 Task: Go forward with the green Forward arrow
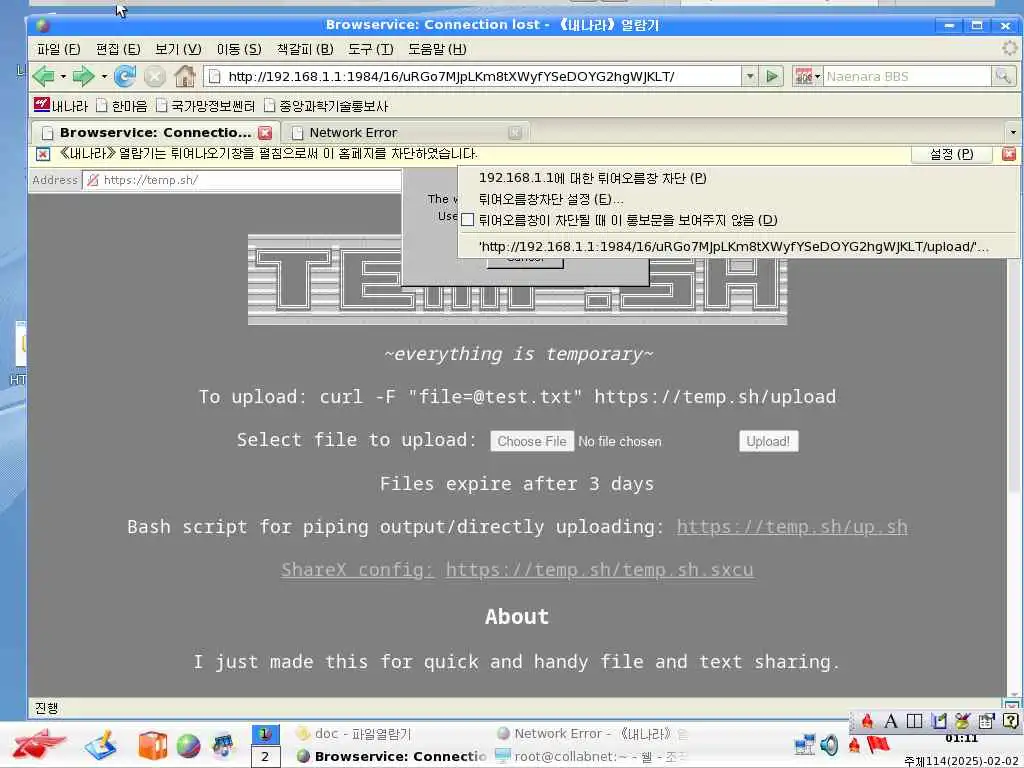[82, 76]
